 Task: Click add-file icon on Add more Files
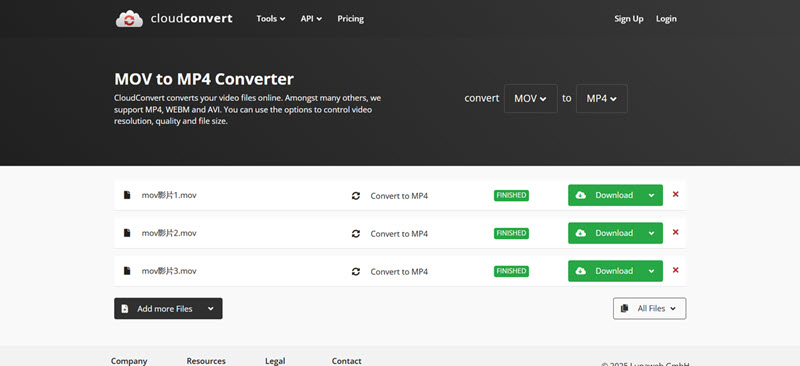point(125,309)
